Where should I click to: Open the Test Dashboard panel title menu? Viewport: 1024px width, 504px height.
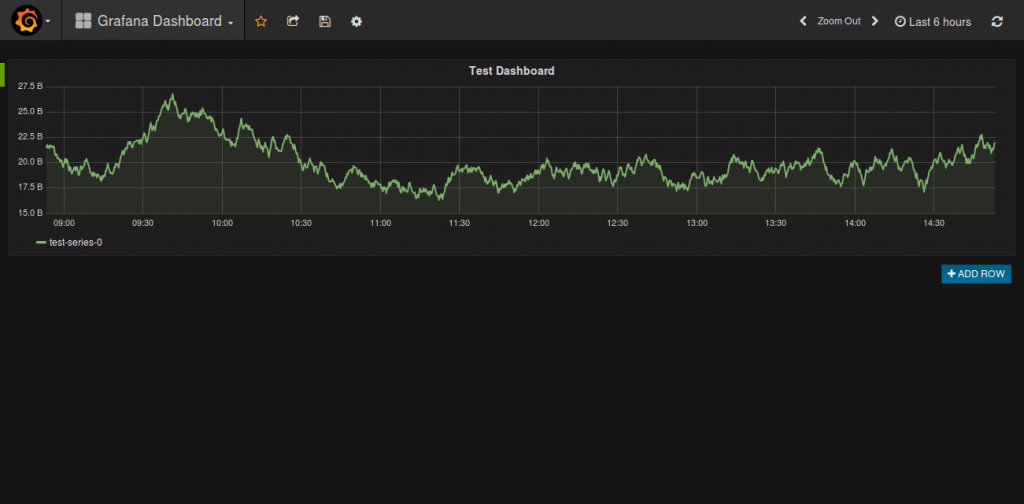(511, 71)
